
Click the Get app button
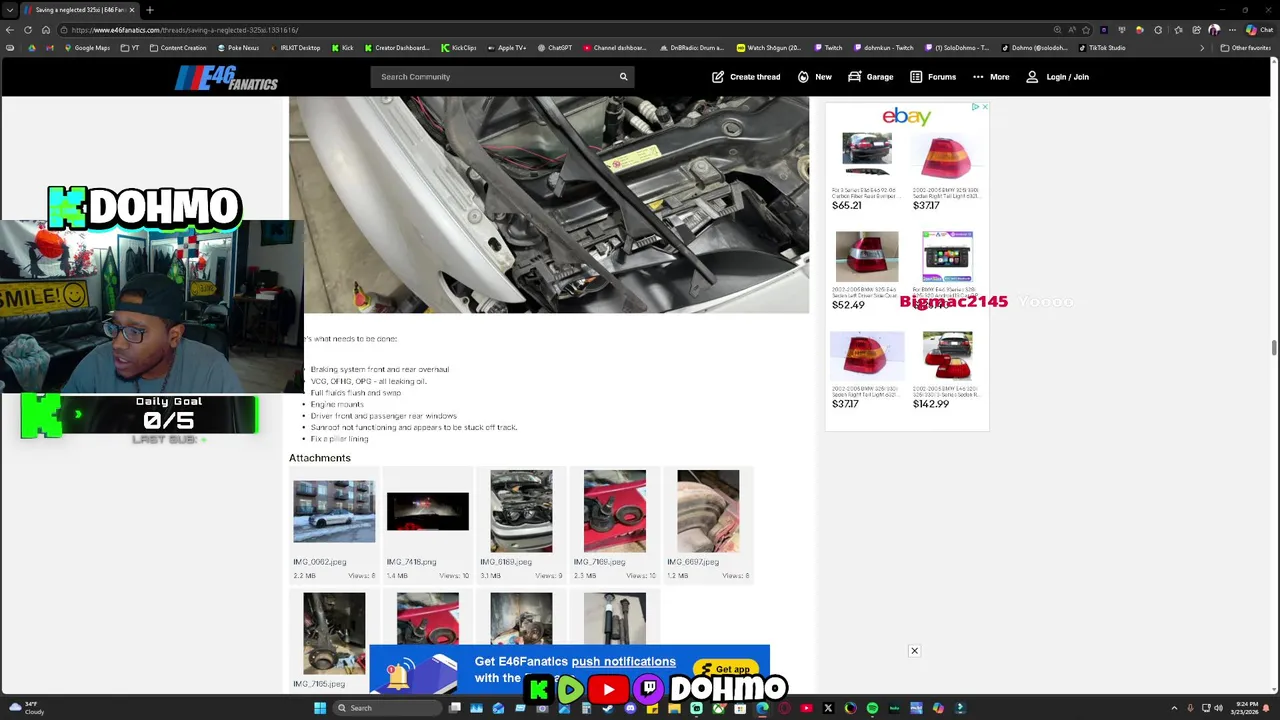(726, 669)
